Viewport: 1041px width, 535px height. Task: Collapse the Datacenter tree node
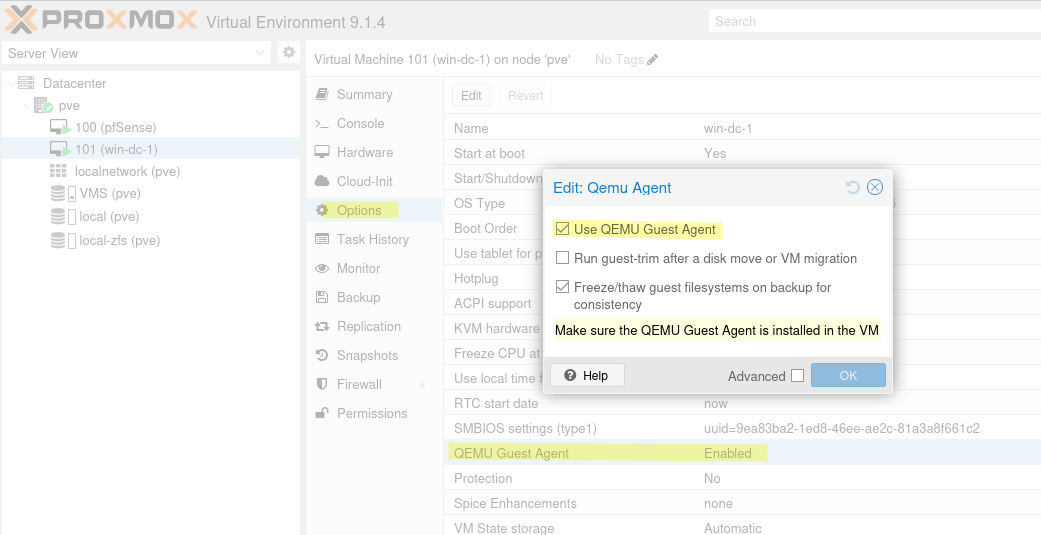pyautogui.click(x=11, y=83)
